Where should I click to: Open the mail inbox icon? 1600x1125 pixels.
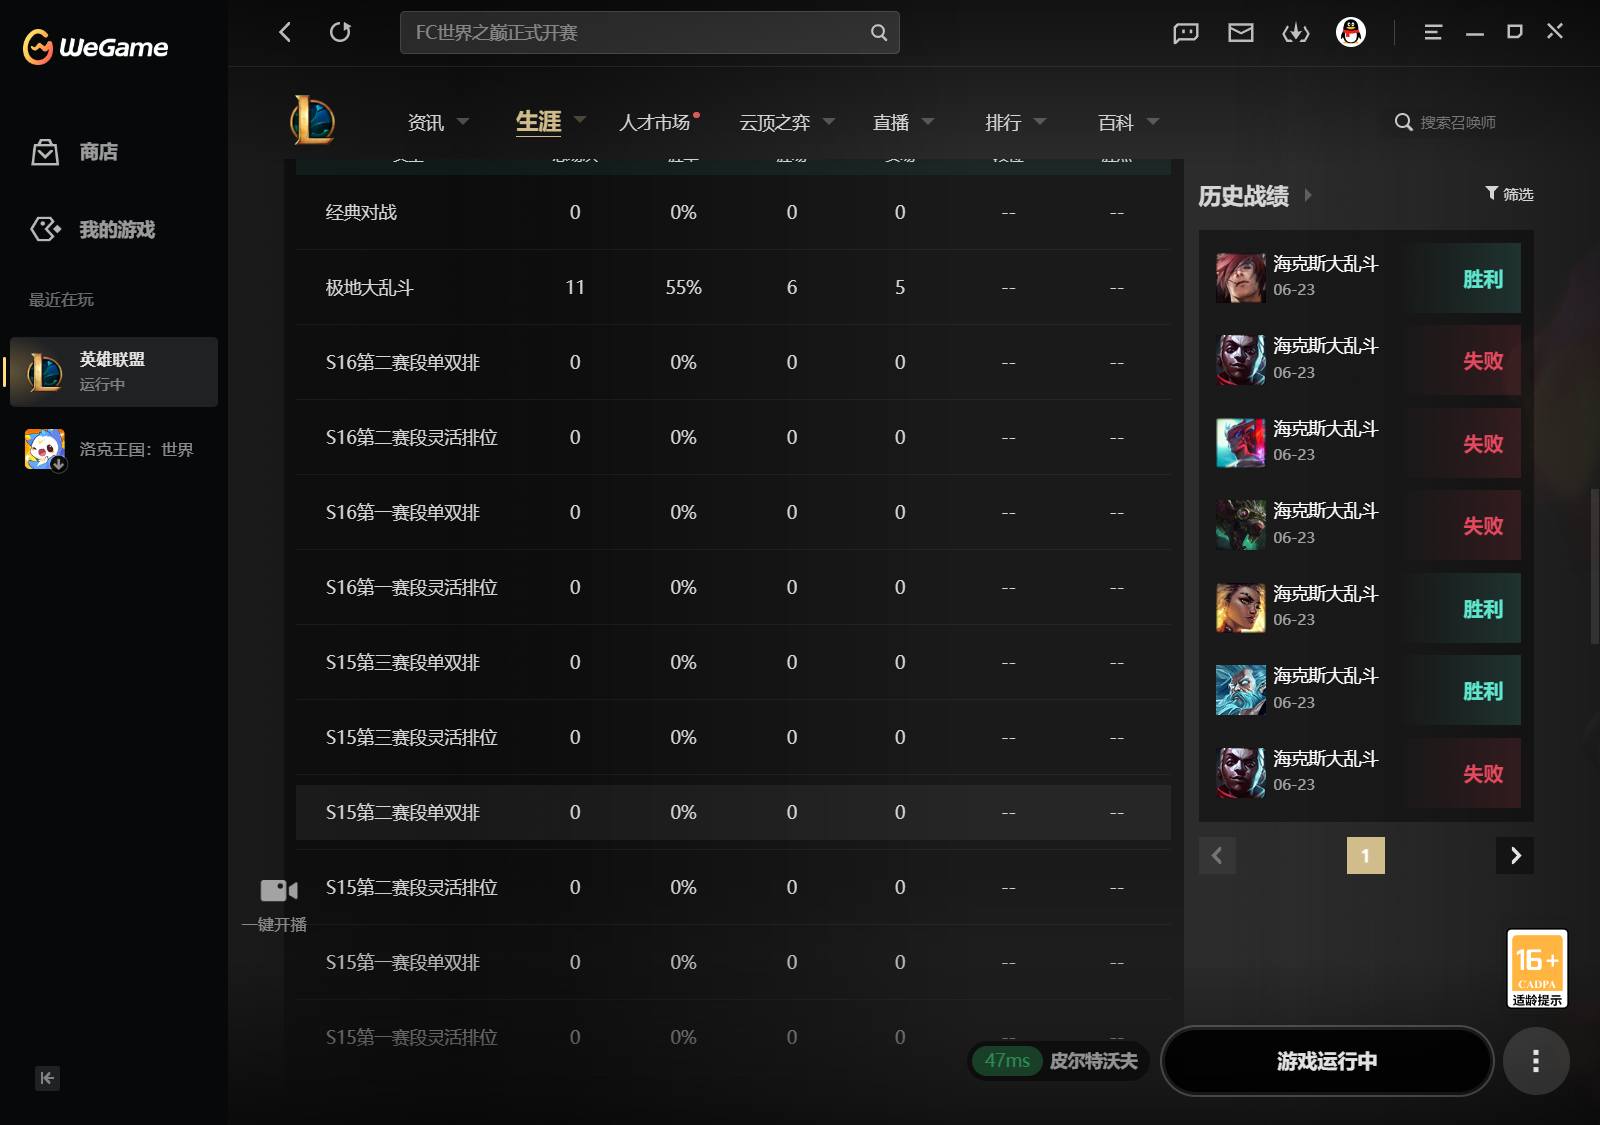1241,33
